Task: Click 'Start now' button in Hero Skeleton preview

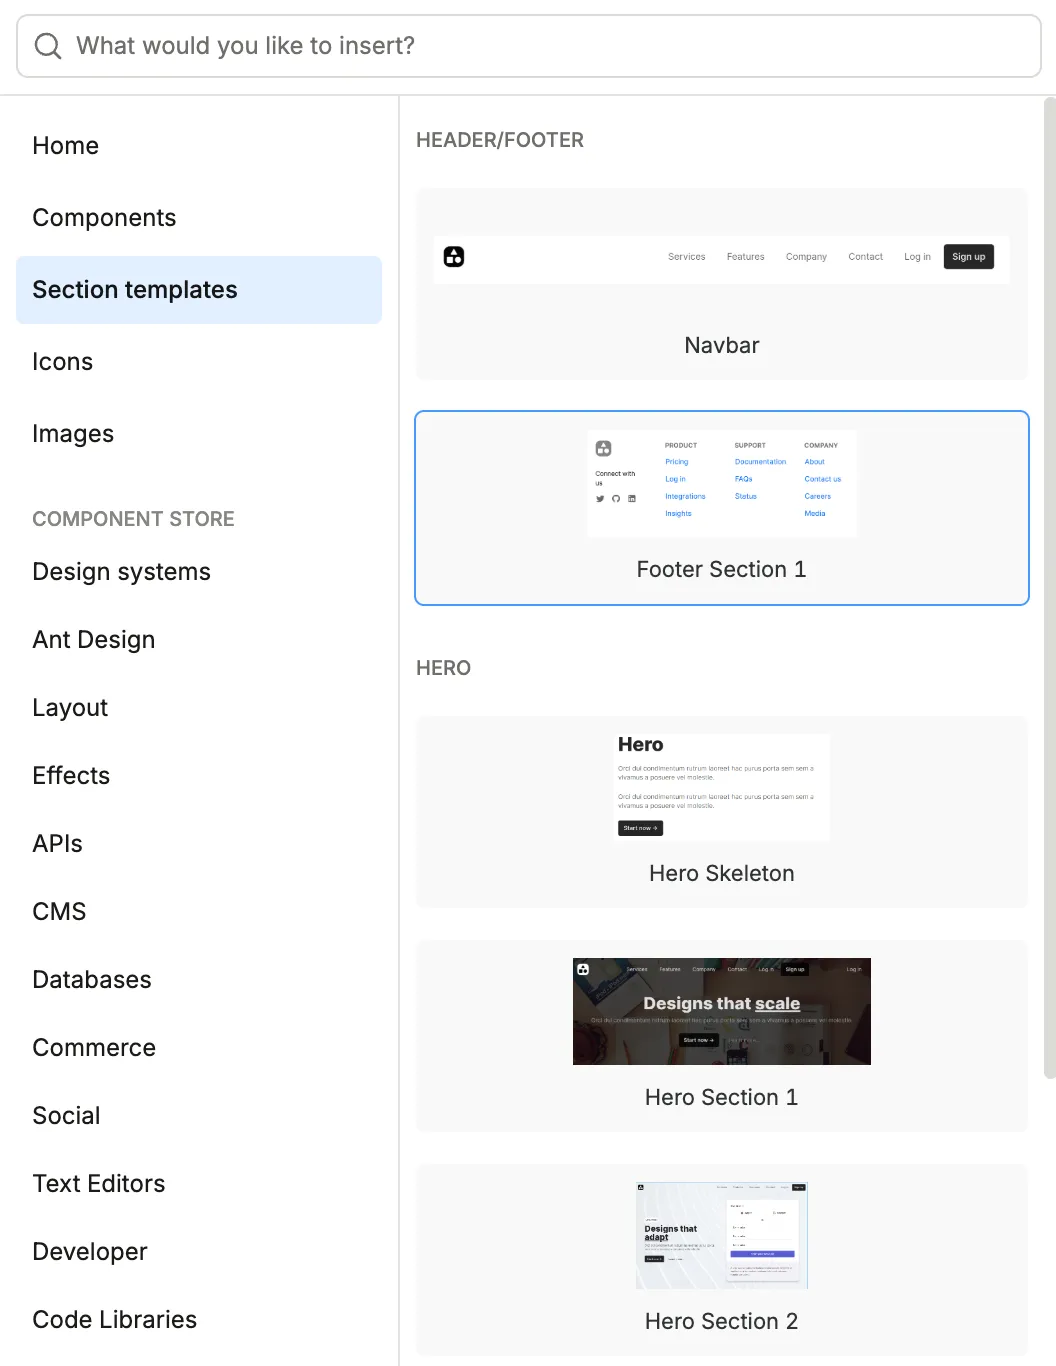Action: 640,828
